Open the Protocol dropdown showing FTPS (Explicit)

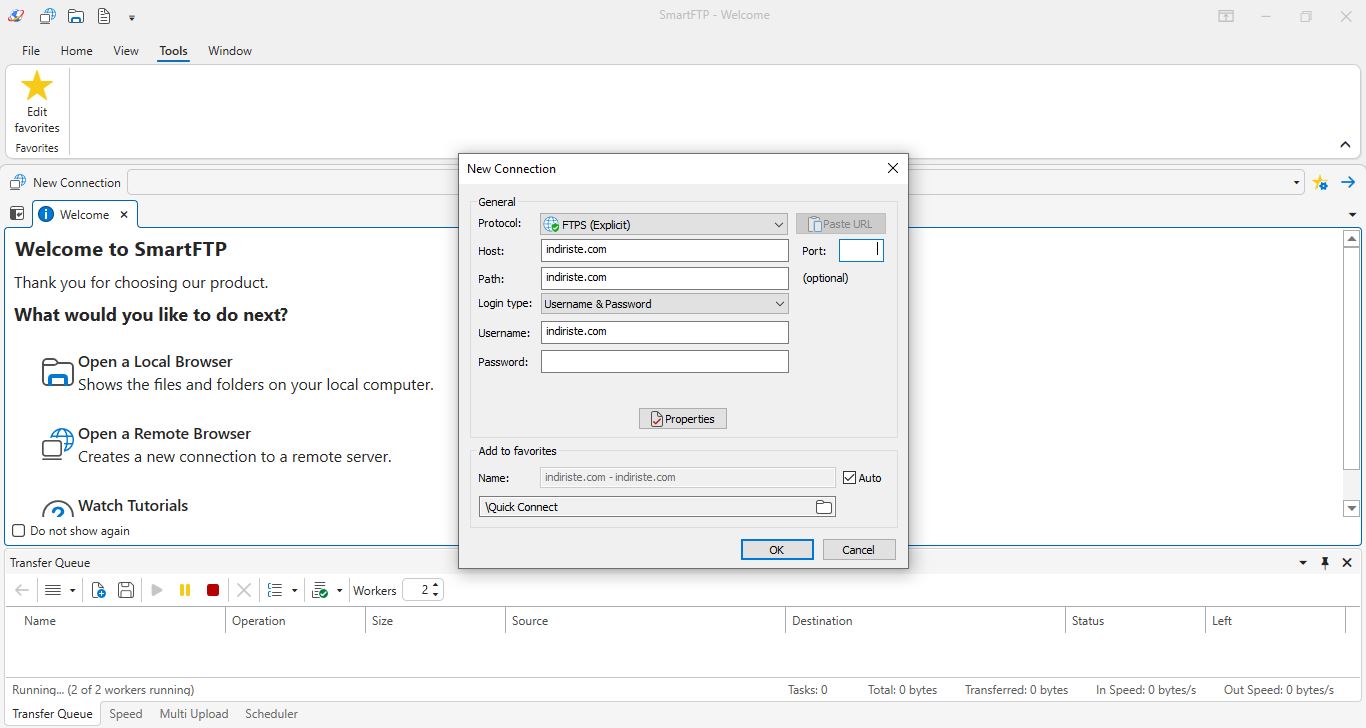[x=664, y=224]
